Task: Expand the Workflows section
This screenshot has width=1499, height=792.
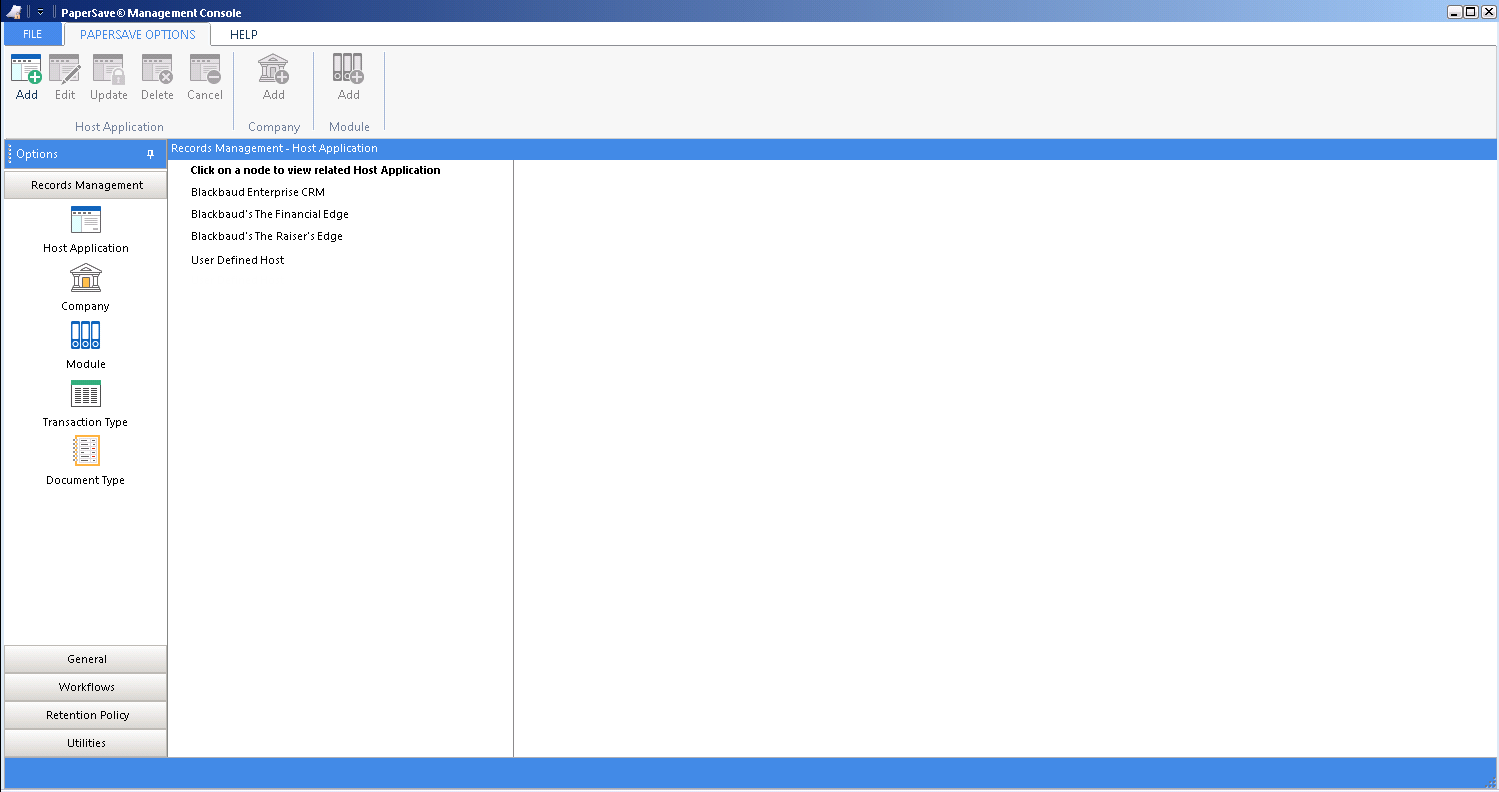Action: [86, 687]
